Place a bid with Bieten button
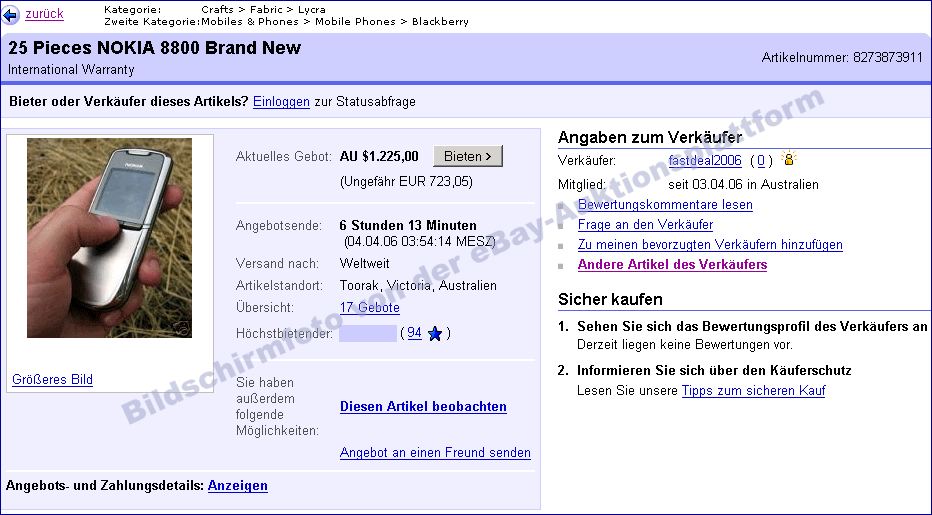Image resolution: width=932 pixels, height=515 pixels. tap(468, 156)
